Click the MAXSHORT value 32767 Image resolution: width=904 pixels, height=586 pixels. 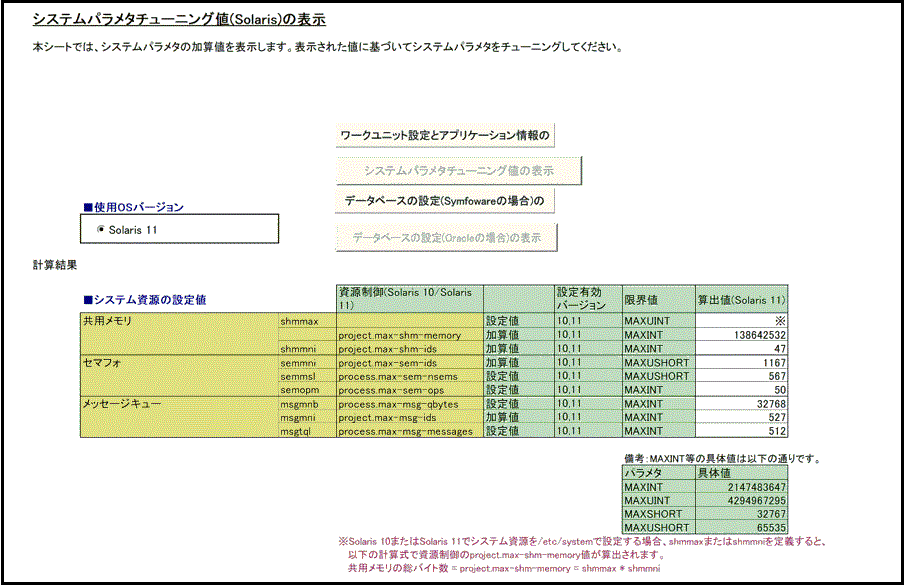pos(741,514)
